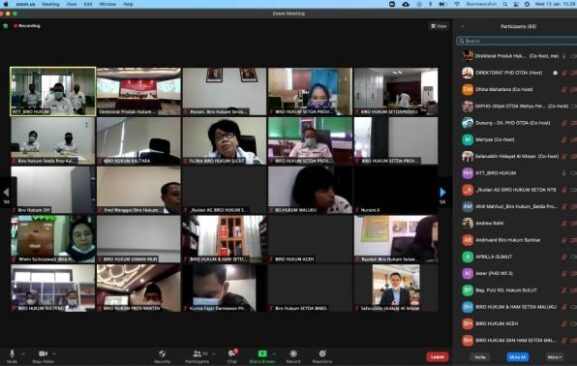Open arrow next to Participants button
This screenshot has height=366, width=577.
click(x=213, y=354)
